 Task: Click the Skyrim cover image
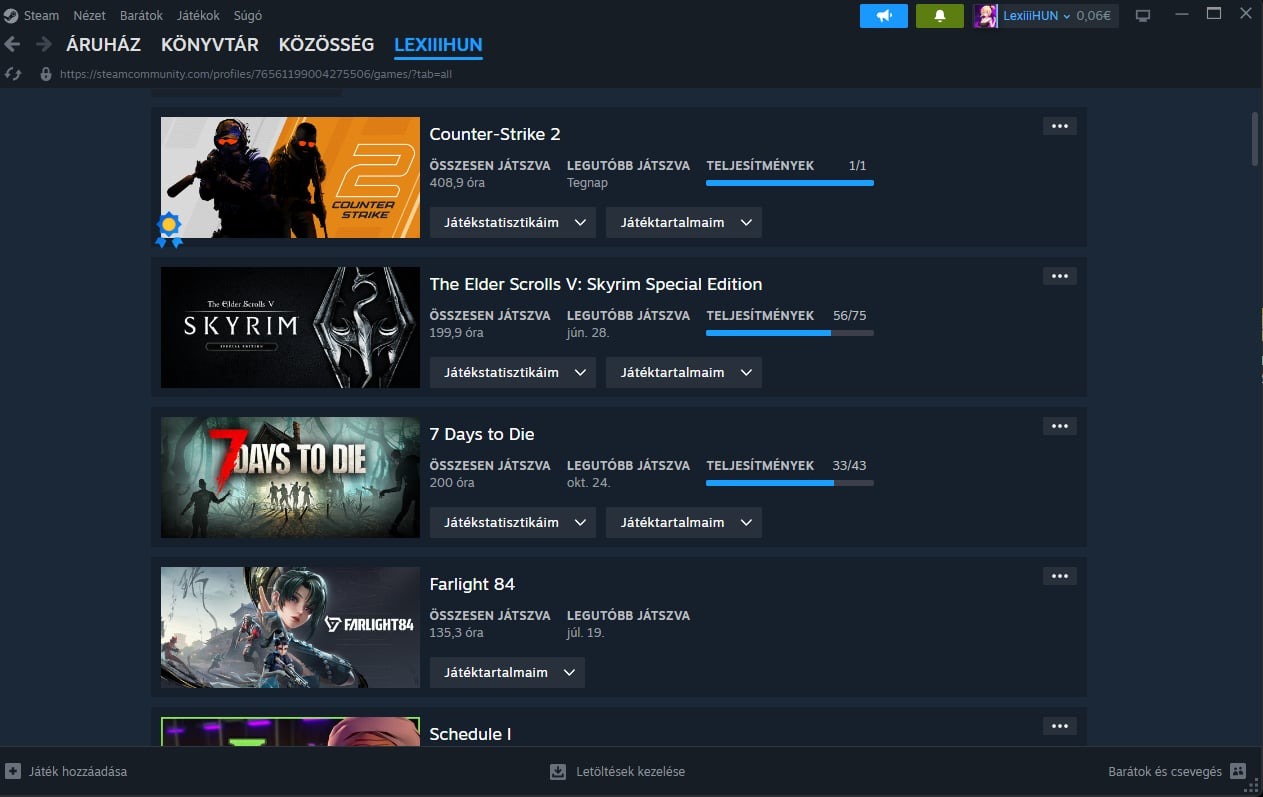point(290,327)
